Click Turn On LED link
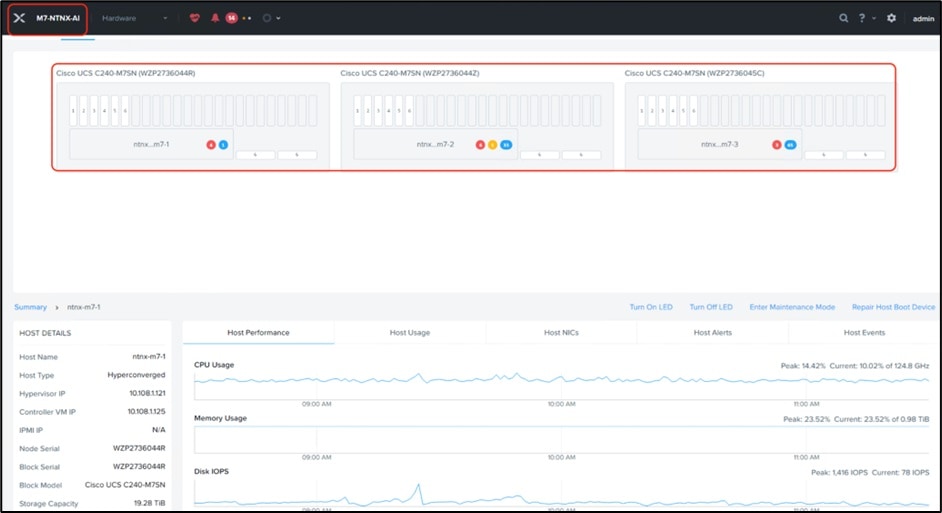This screenshot has width=942, height=513. point(651,307)
